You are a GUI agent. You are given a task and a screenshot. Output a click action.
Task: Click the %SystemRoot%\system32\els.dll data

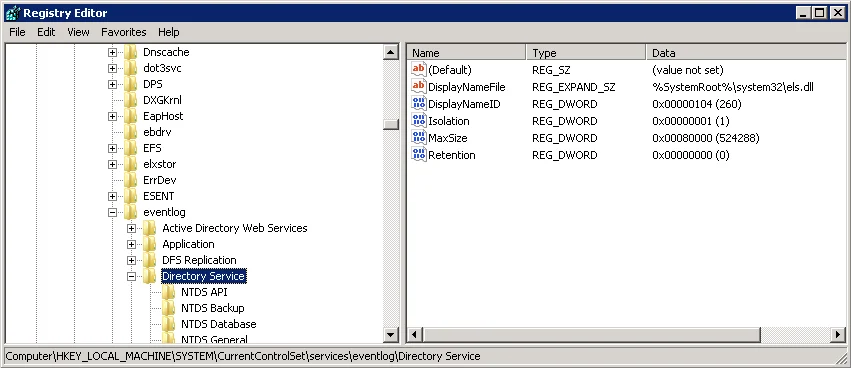click(733, 87)
